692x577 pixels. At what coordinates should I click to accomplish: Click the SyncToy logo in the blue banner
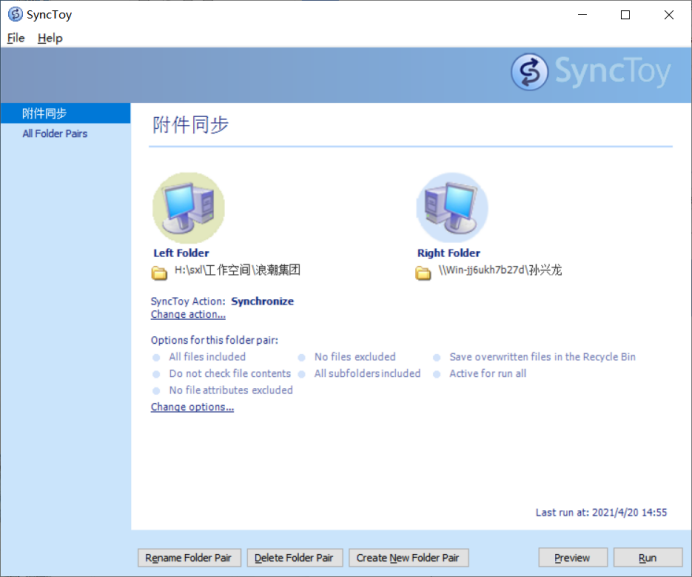(591, 72)
